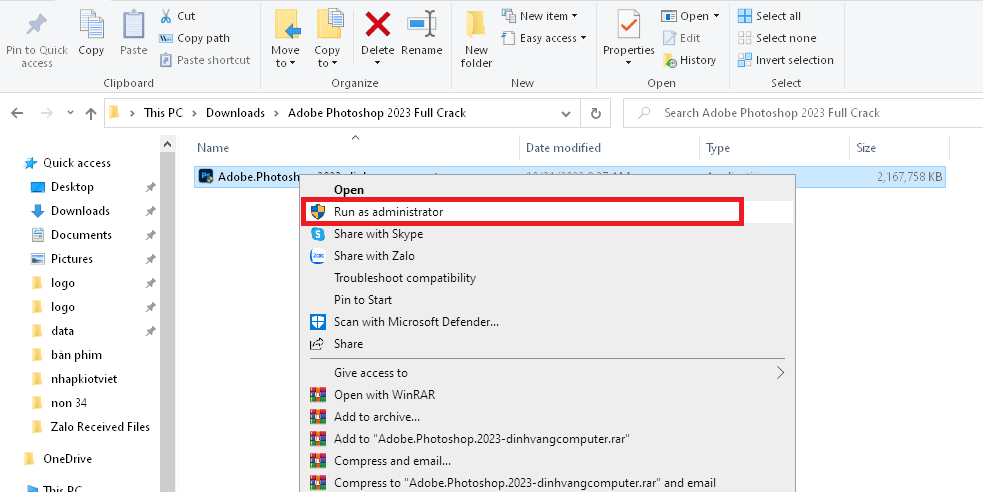Open the New item dropdown
This screenshot has width=983, height=492.
click(x=540, y=16)
